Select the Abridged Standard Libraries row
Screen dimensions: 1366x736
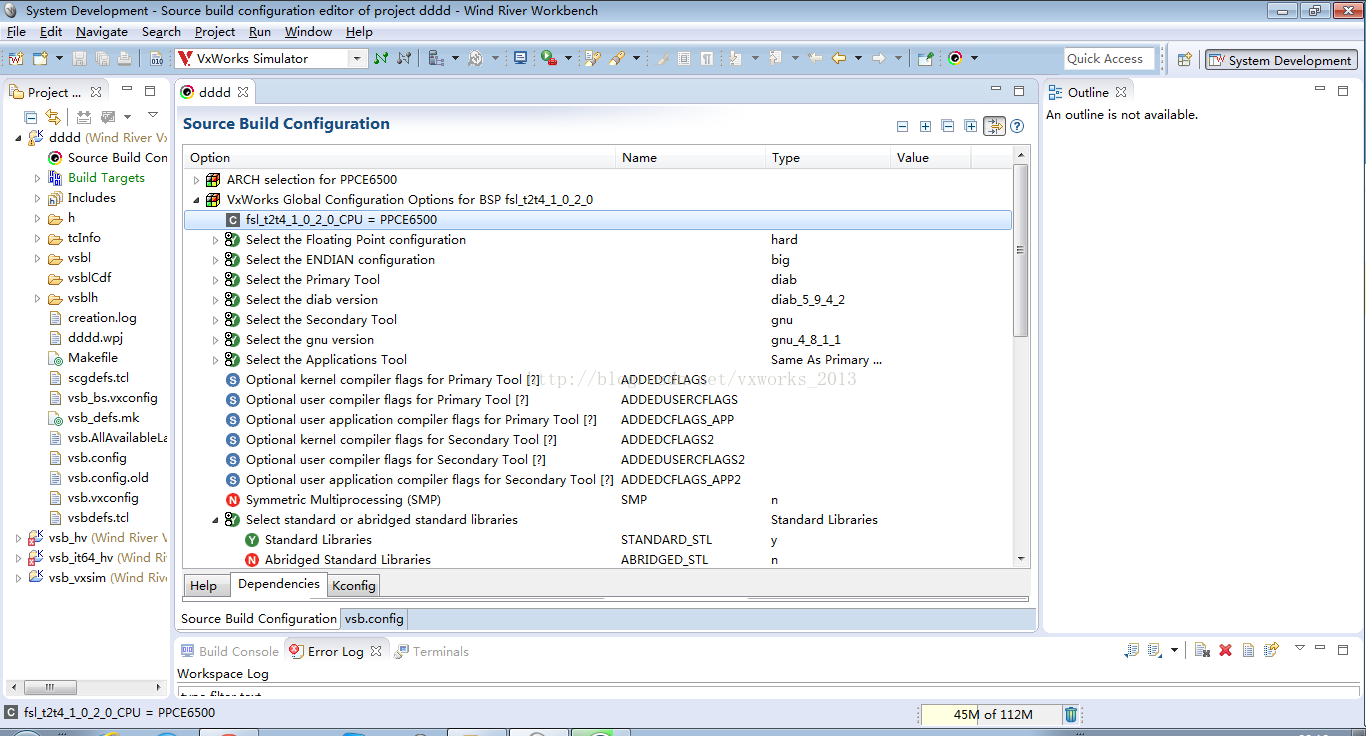tap(597, 560)
